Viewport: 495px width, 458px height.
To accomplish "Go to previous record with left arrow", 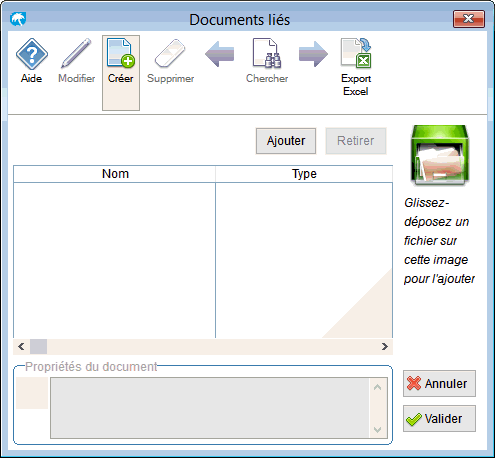I will pos(219,54).
